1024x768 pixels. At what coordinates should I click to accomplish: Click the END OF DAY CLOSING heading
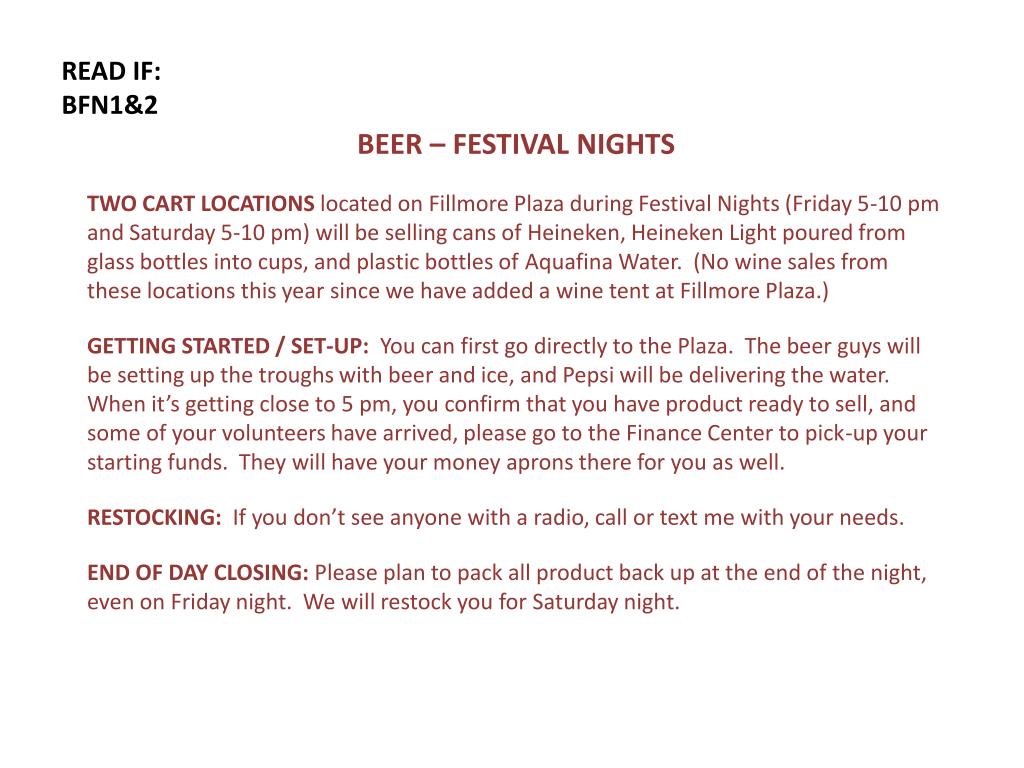pos(197,573)
